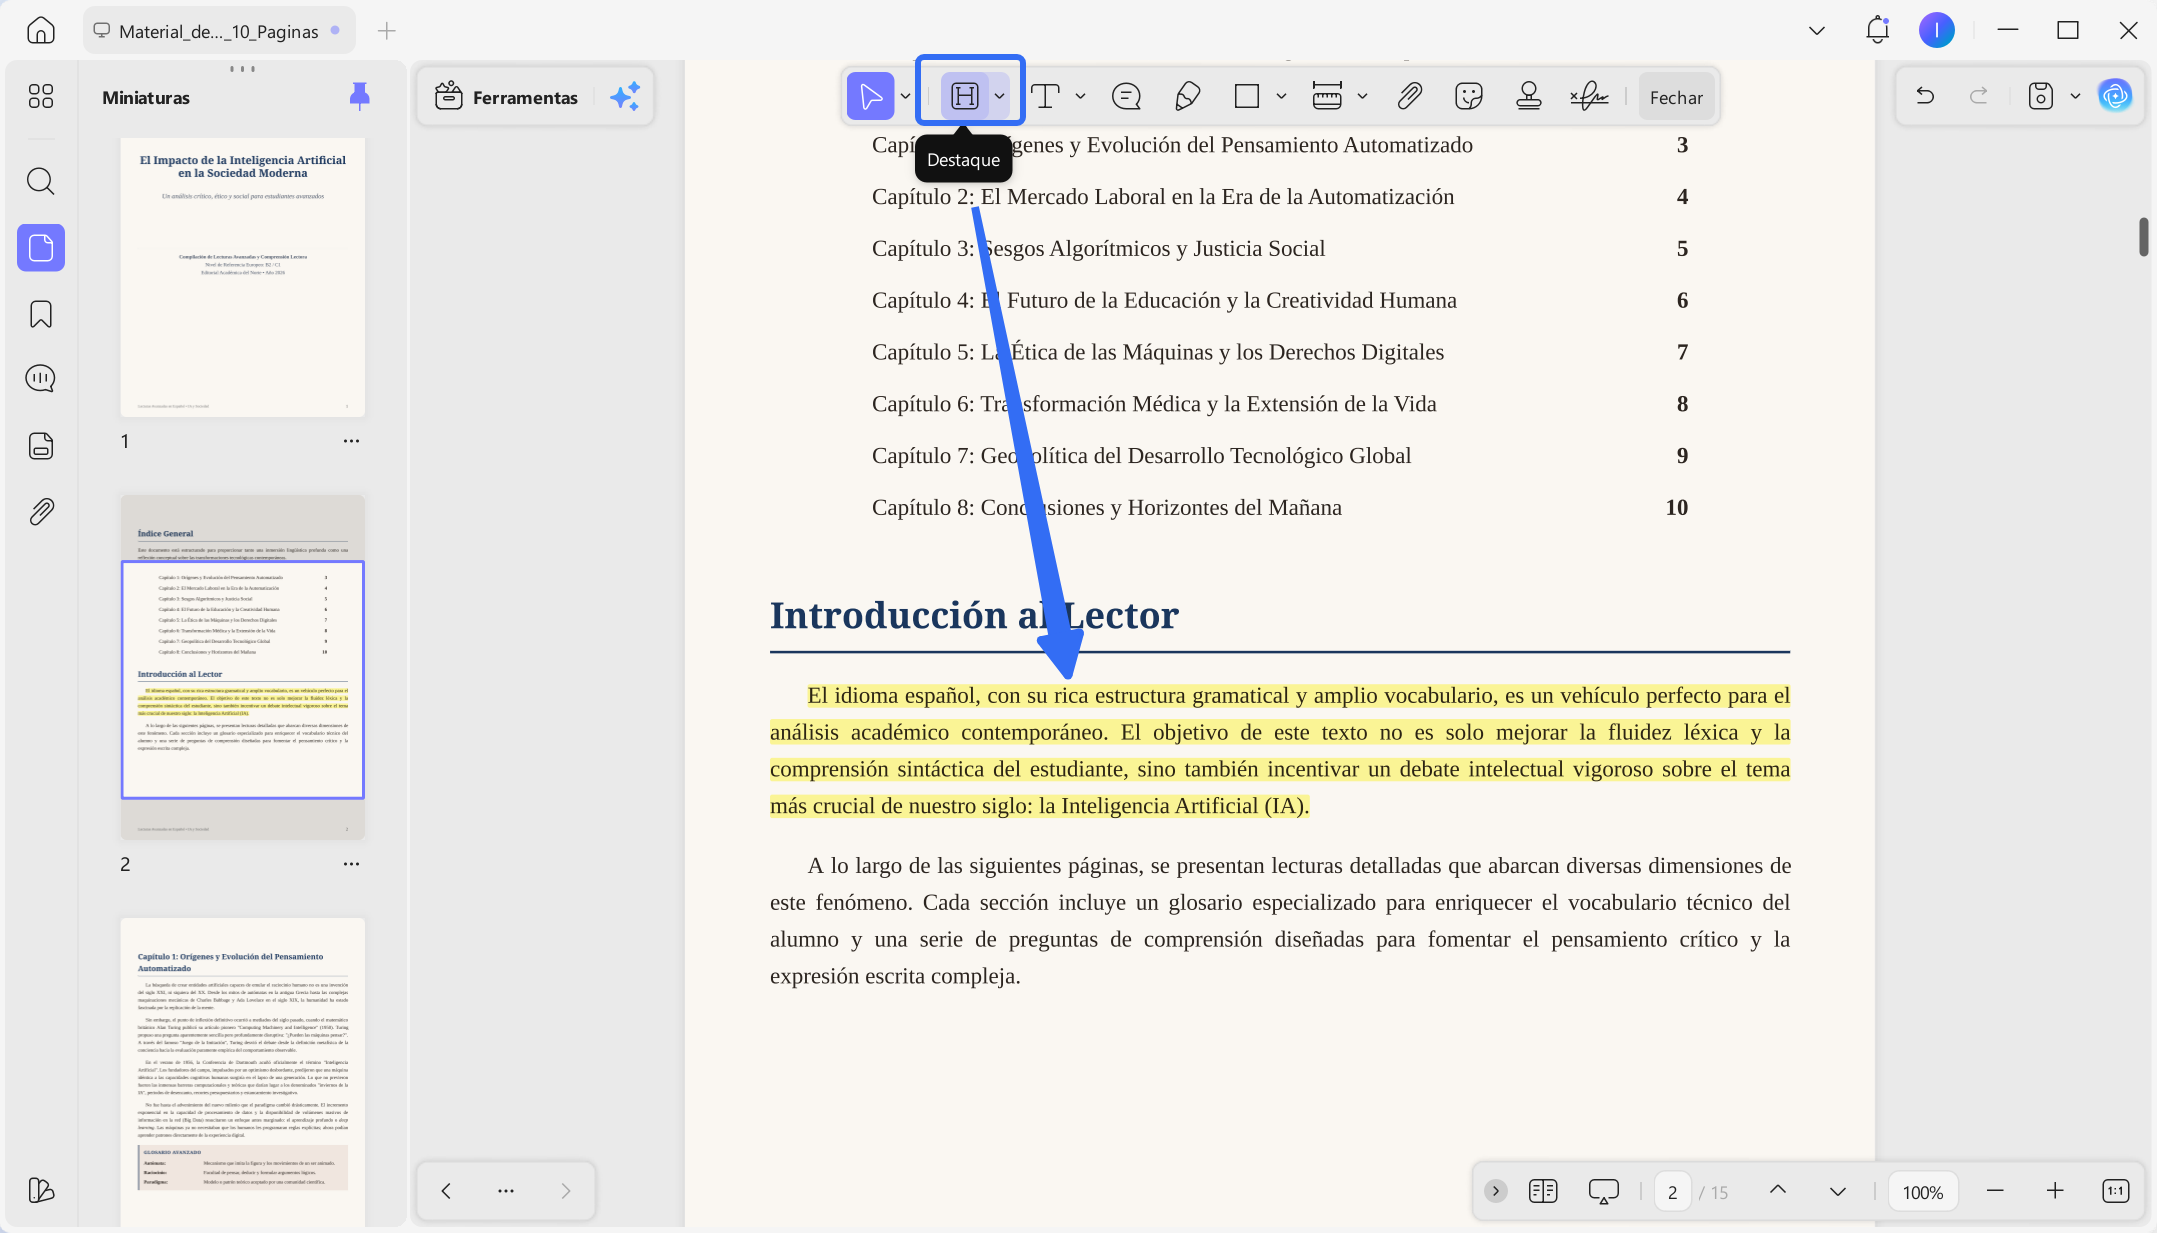The height and width of the screenshot is (1233, 2157).
Task: Select the attach file paperclip tool
Action: [x=1409, y=96]
